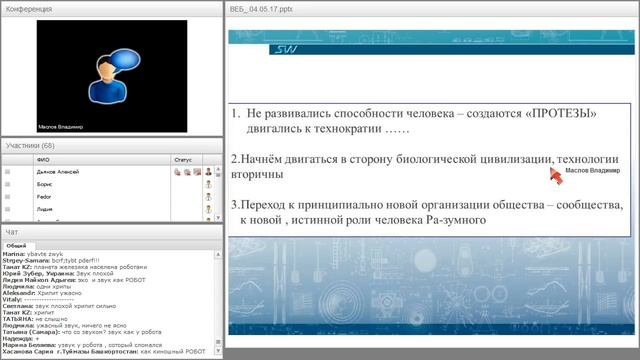Click slide point 3 about новой организации общества
The image size is (640, 360).
tap(427, 212)
